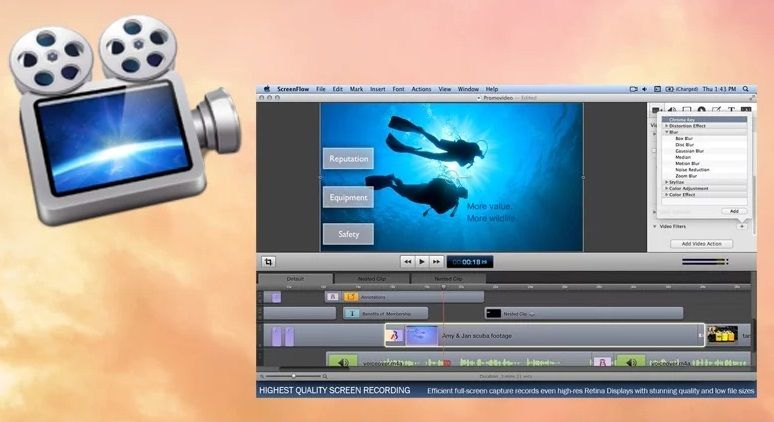
Task: Open the ScreenFlow application menu
Action: [293, 89]
